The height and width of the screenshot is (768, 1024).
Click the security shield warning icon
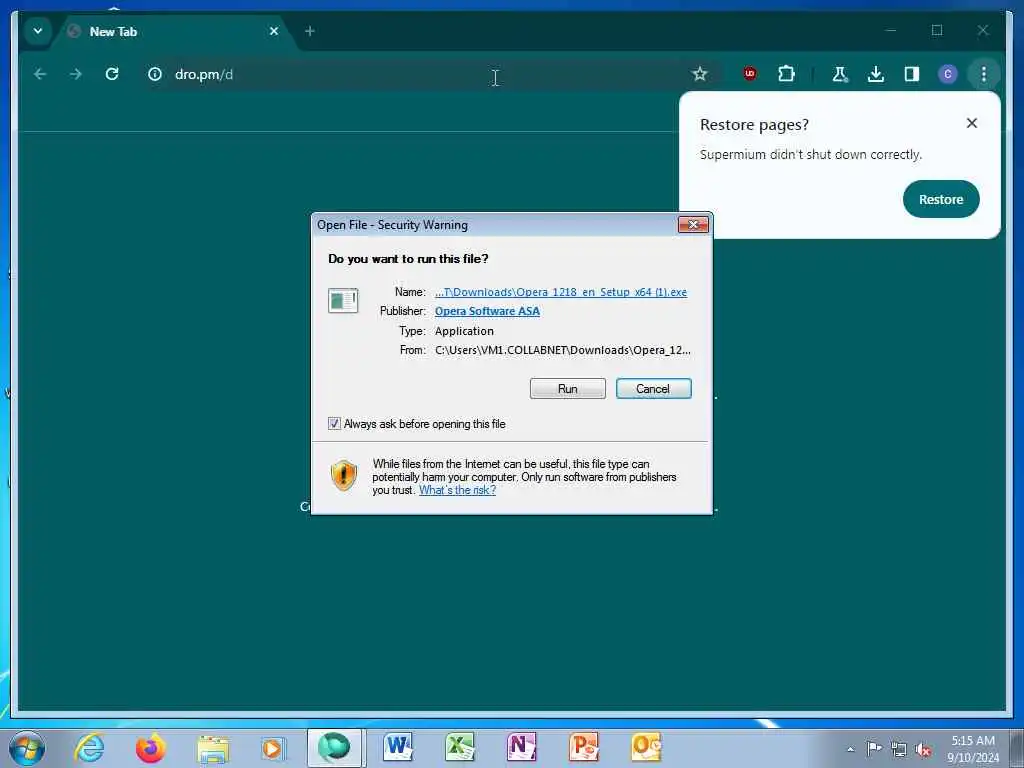coord(344,475)
